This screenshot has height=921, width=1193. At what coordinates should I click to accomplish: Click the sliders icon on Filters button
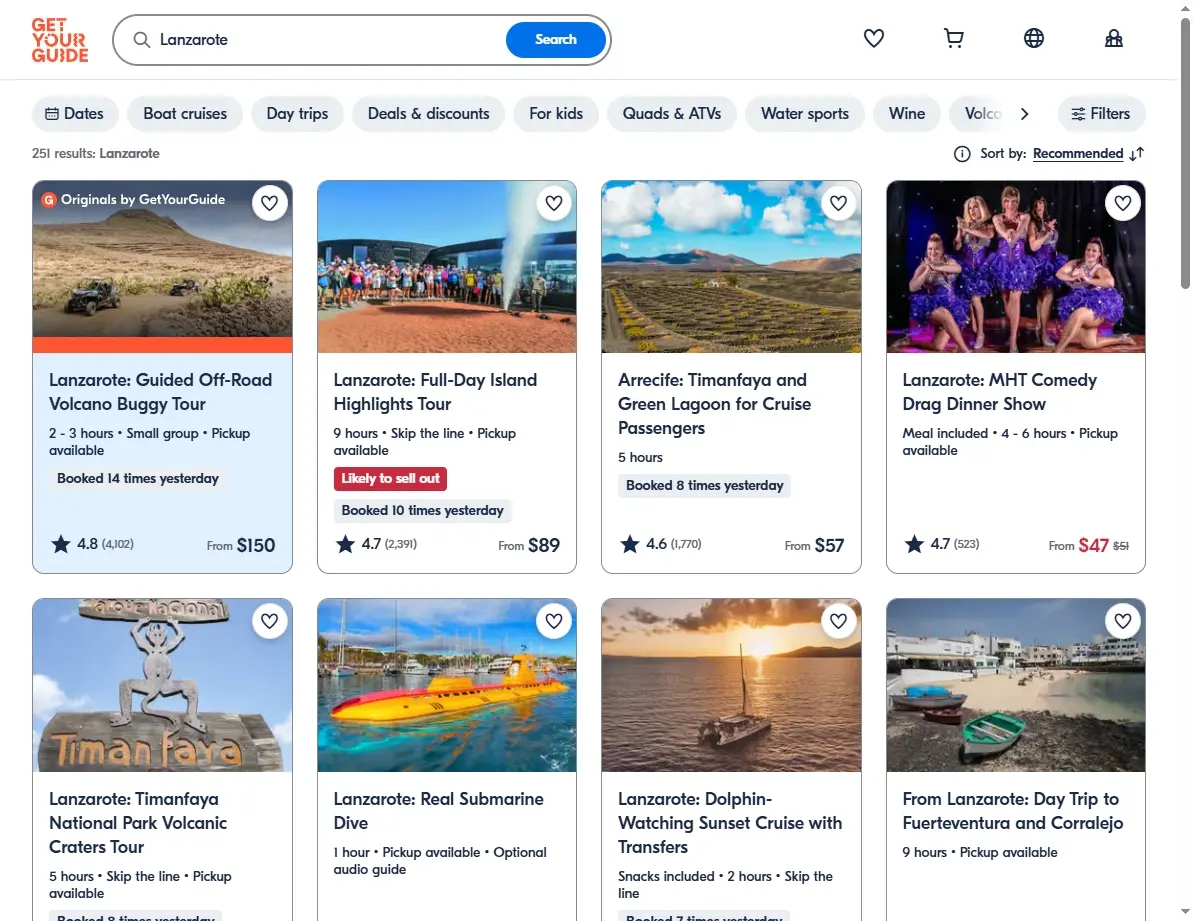[x=1078, y=114]
